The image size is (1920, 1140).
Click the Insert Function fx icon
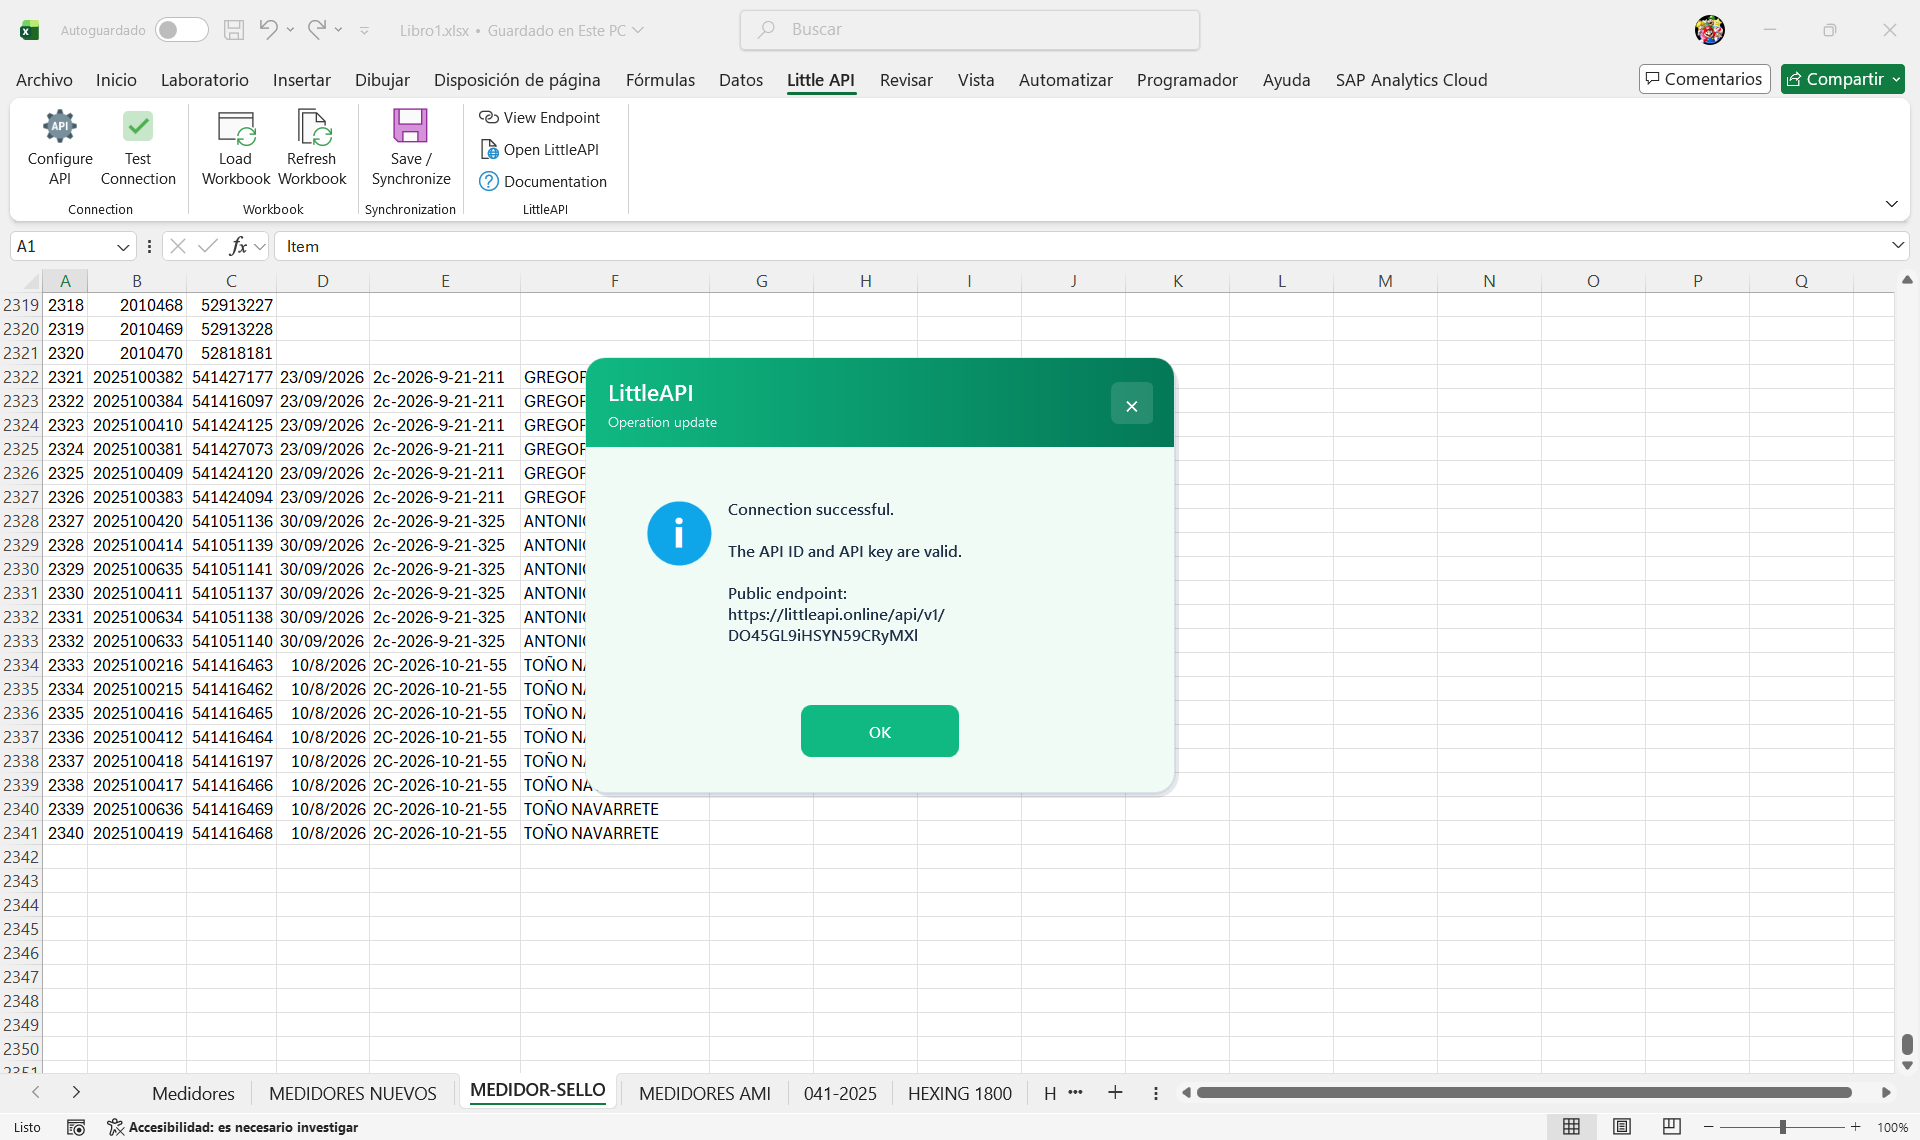pos(238,246)
